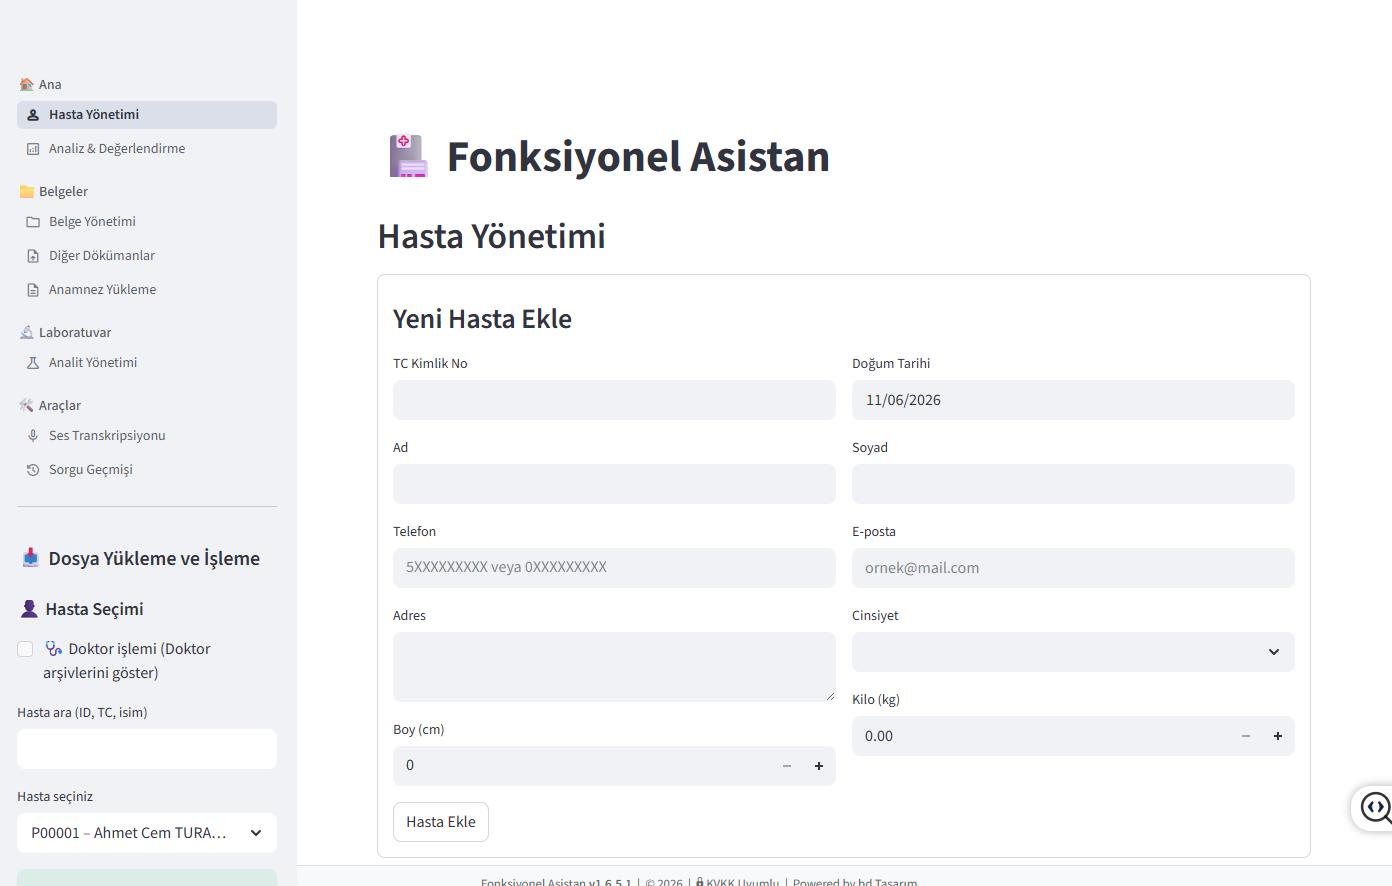Click the hospital logo beside Fonksiyonel Asistan
Viewport: 1392px width, 886px height.
[408, 157]
